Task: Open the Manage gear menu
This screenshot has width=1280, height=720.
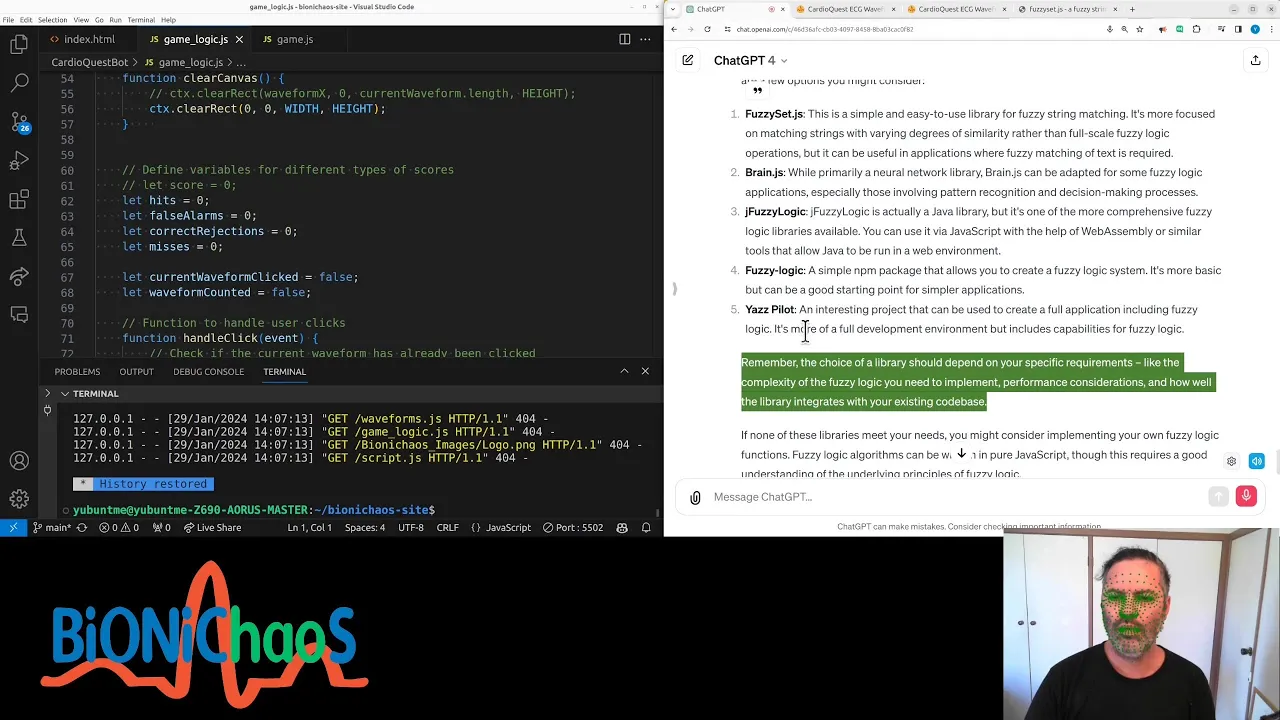Action: tap(19, 498)
